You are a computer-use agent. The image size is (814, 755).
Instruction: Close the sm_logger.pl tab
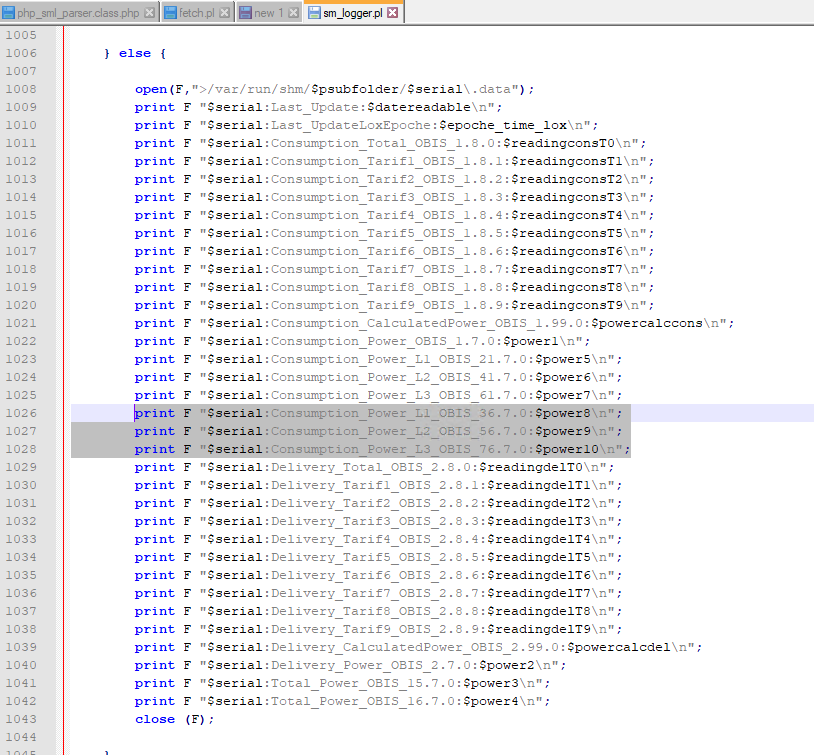click(x=393, y=13)
